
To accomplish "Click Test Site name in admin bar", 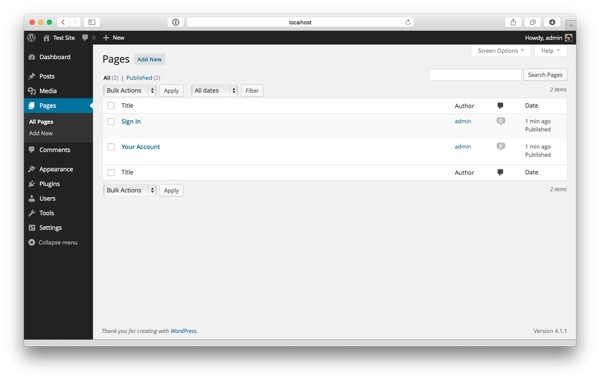I will click(x=64, y=37).
